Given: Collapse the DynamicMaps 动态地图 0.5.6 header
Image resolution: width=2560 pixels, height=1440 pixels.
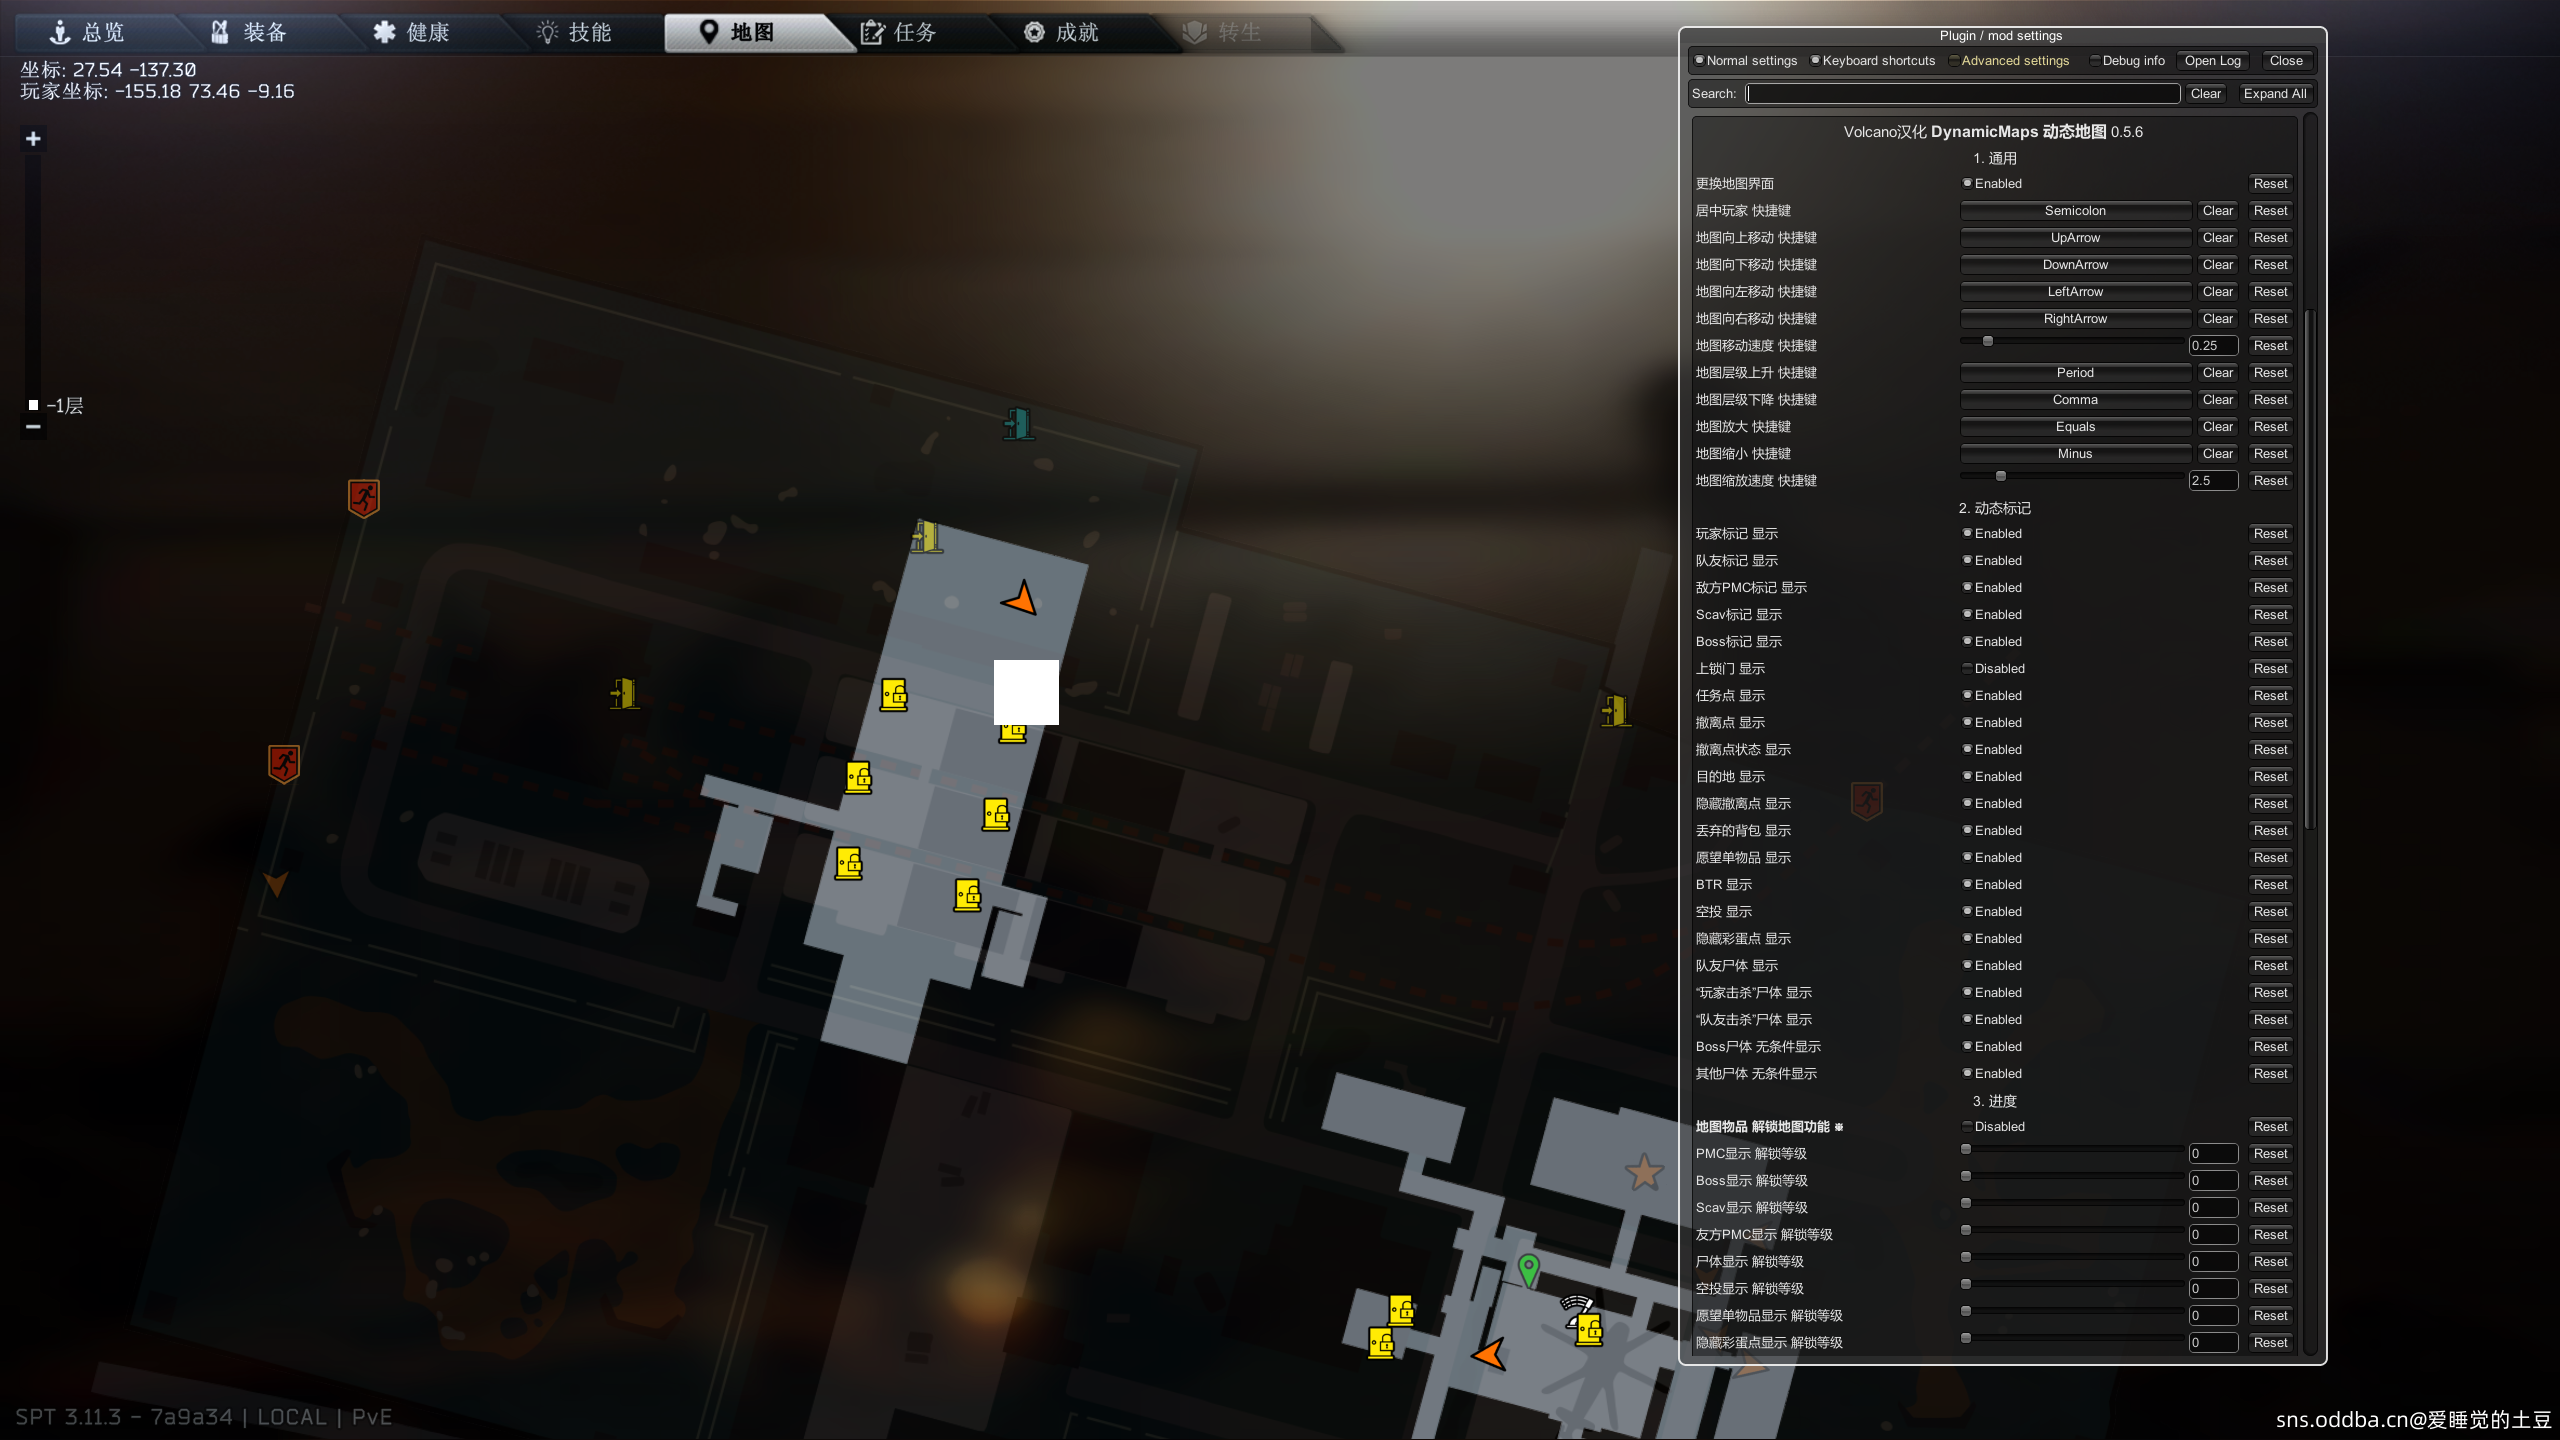Looking at the screenshot, I should [1993, 132].
